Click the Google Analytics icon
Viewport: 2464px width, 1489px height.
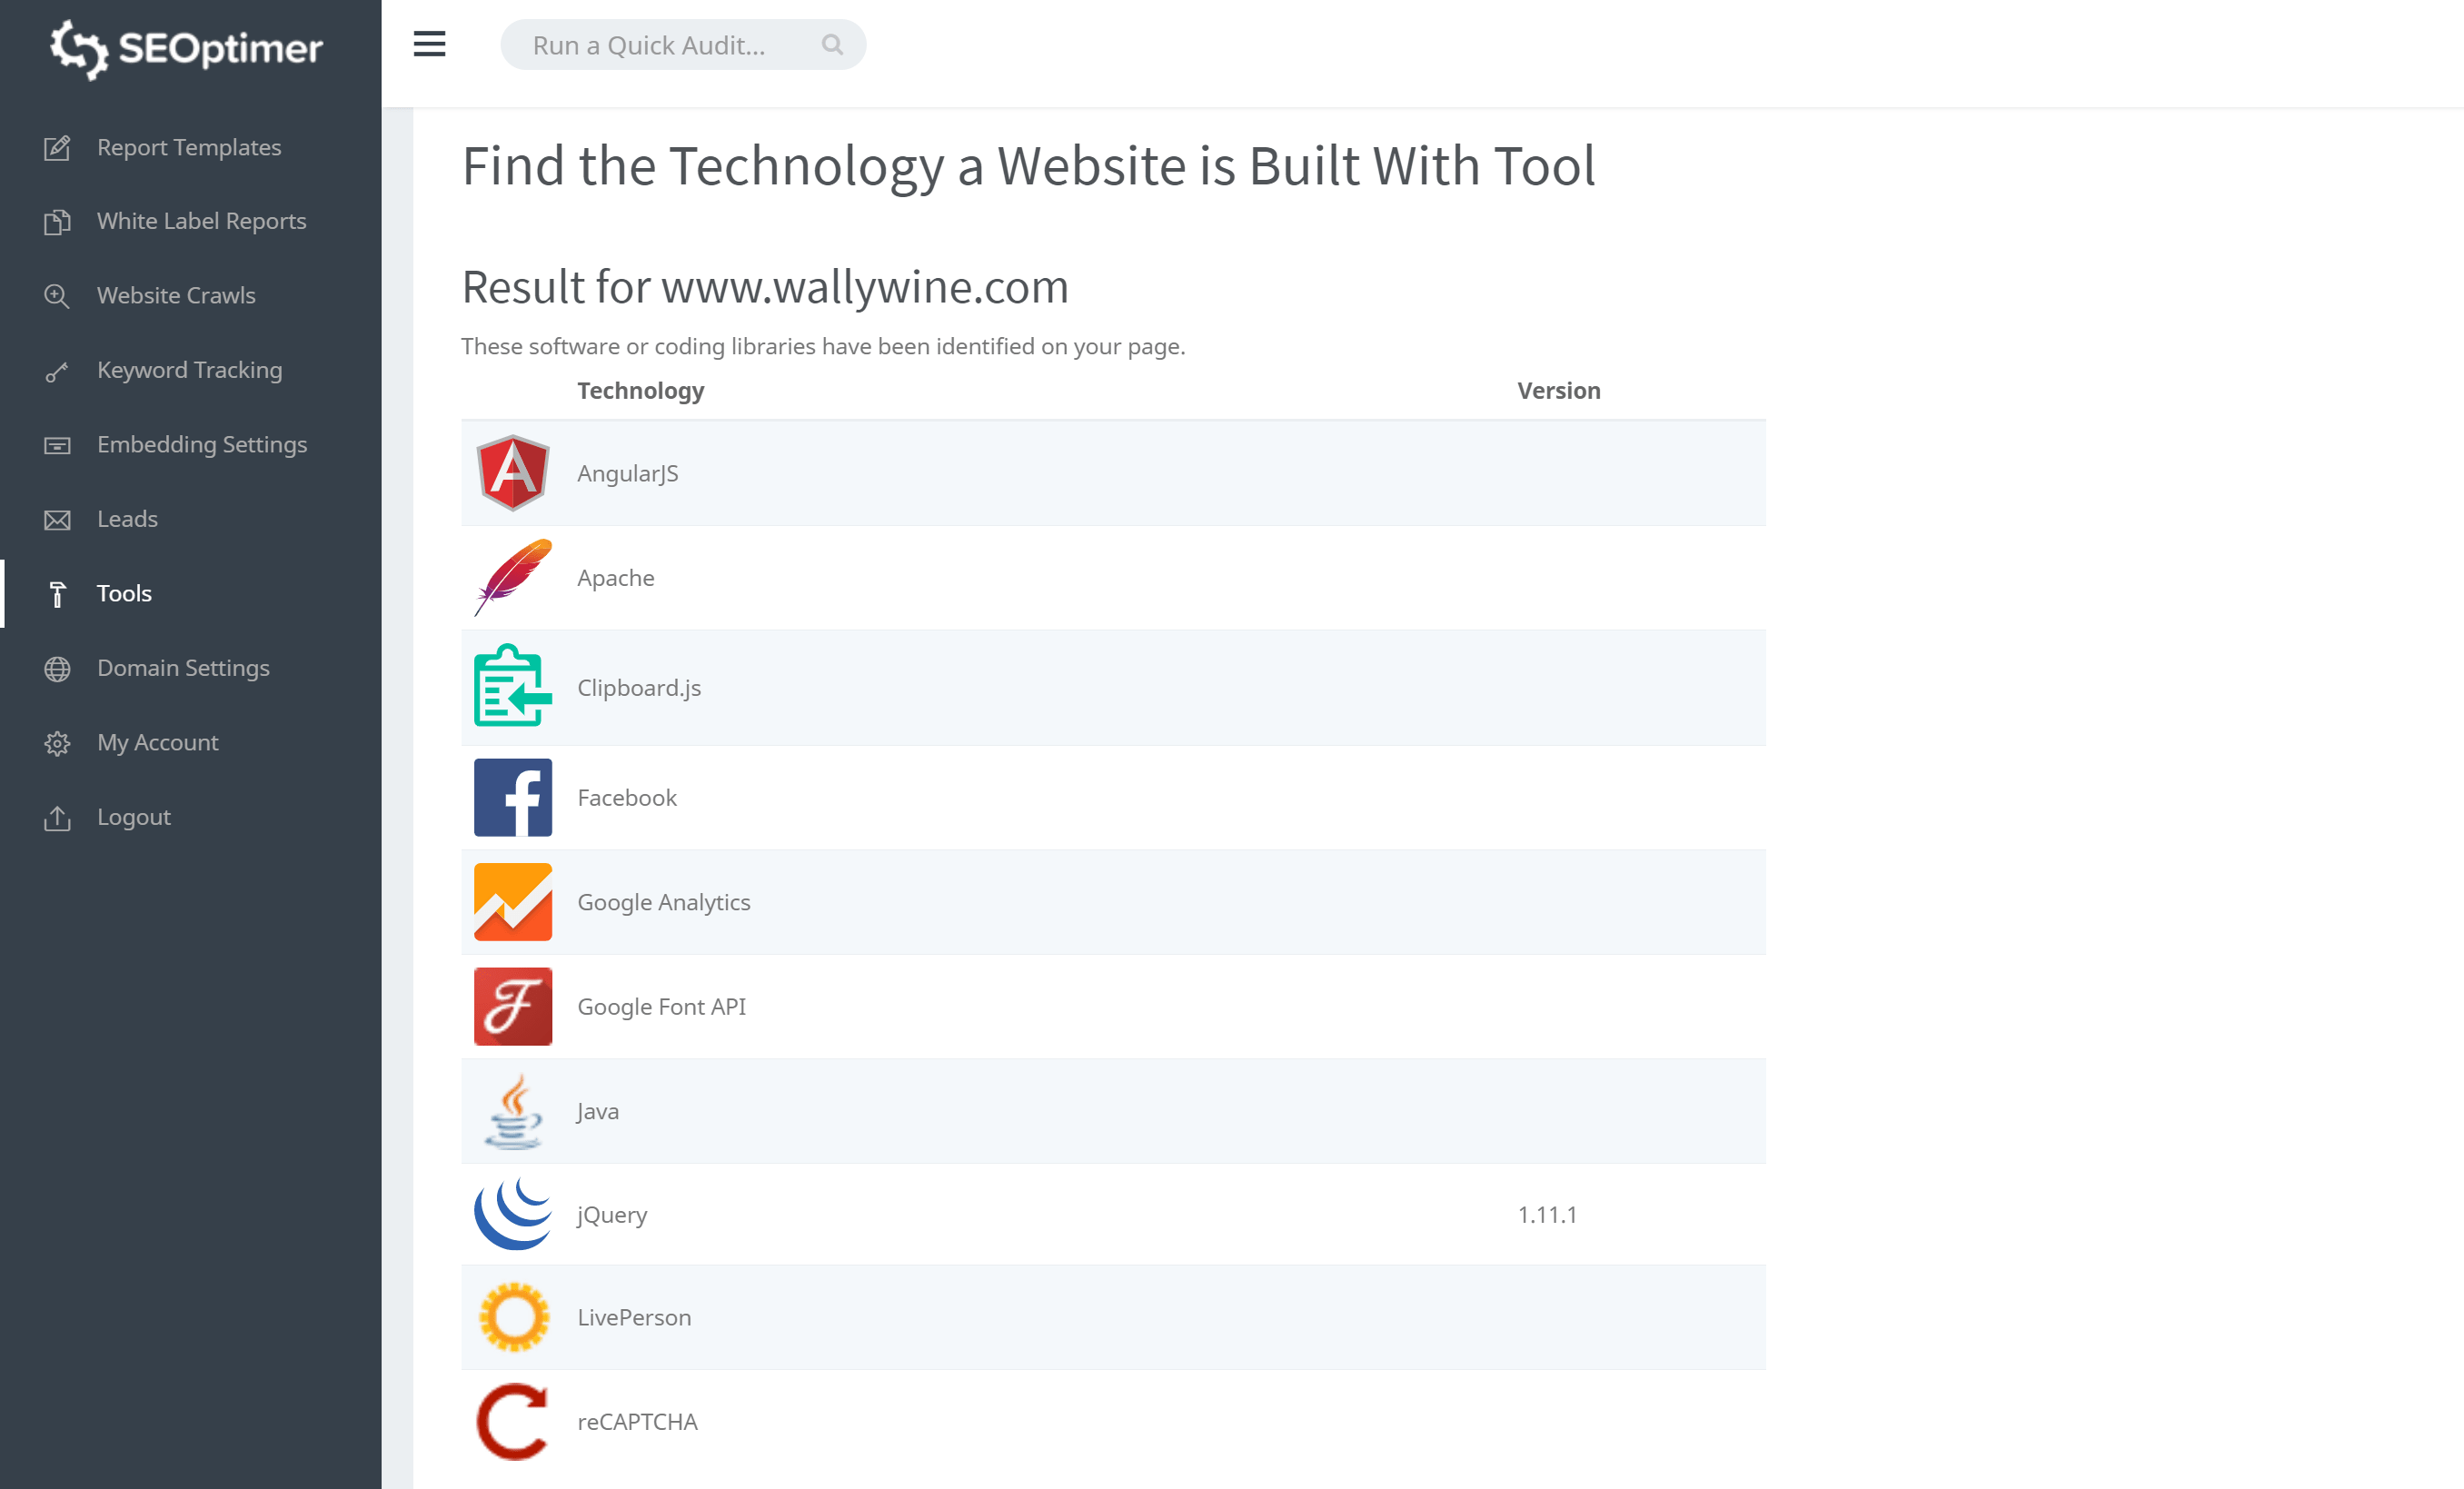tap(511, 901)
